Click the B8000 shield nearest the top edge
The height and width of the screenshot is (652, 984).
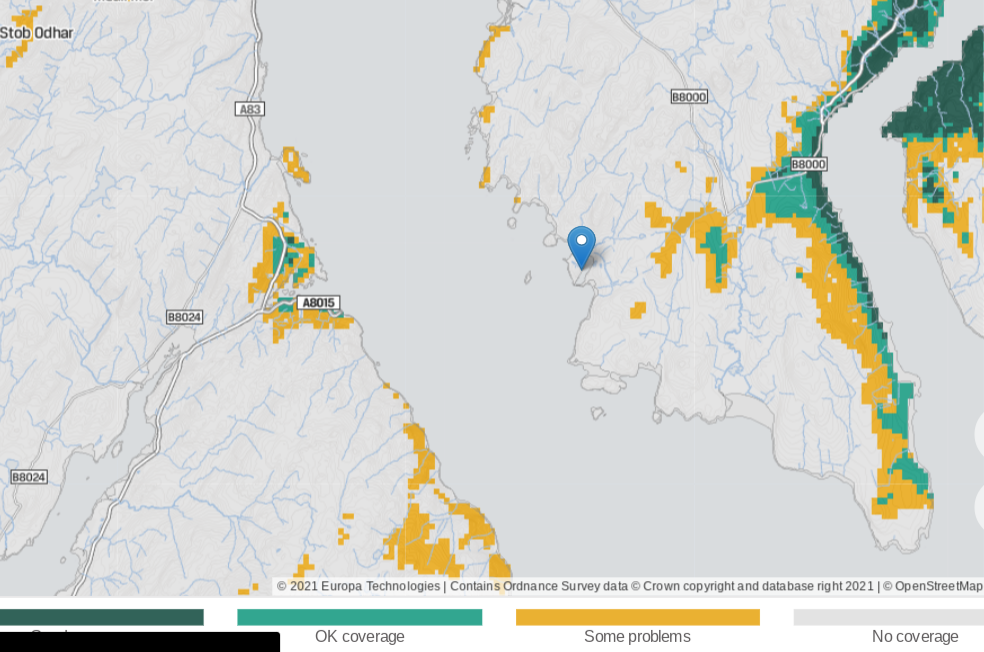click(688, 97)
